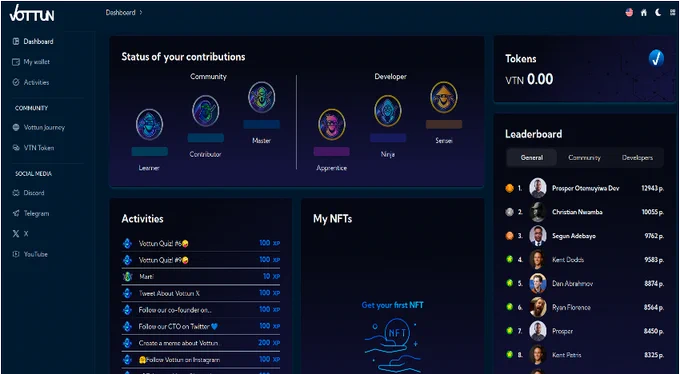
Task: Click the Dashboard icon in sidebar
Action: (x=16, y=42)
